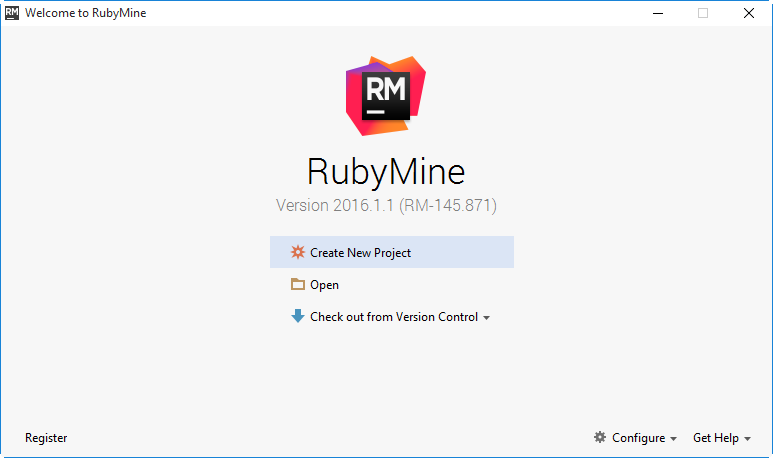Expand the Version Control dropdown arrow
This screenshot has height=458, width=773.
(487, 318)
